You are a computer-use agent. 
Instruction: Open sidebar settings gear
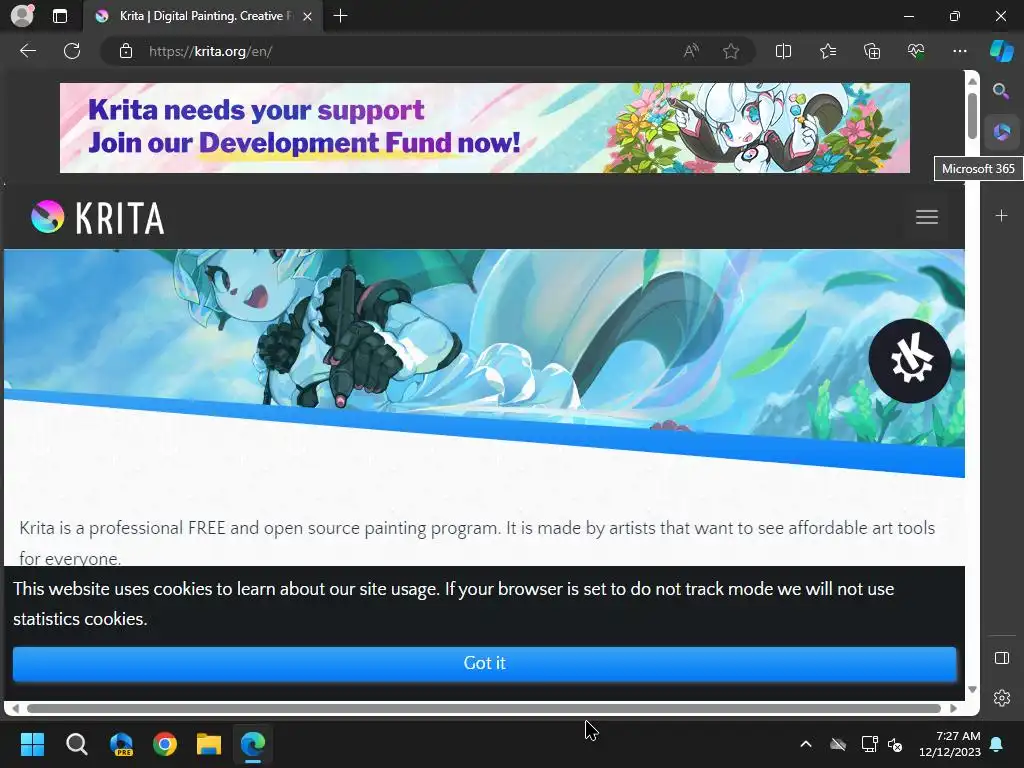[1002, 698]
